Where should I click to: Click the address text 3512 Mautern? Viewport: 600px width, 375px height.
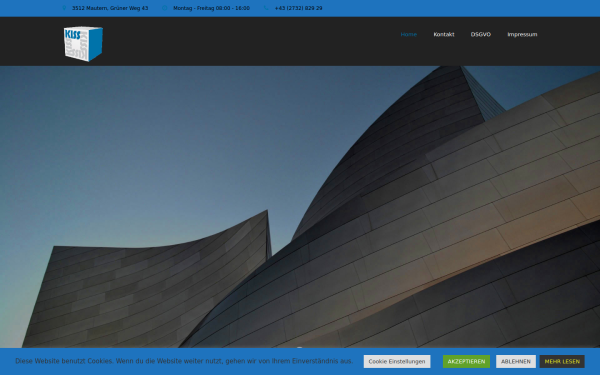tap(110, 8)
